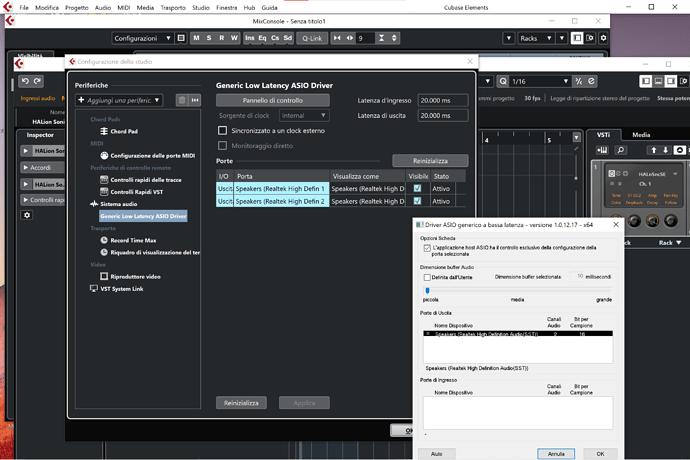The height and width of the screenshot is (460, 690).
Task: Toggle ASIO host exclusive control checkbox
Action: click(427, 248)
